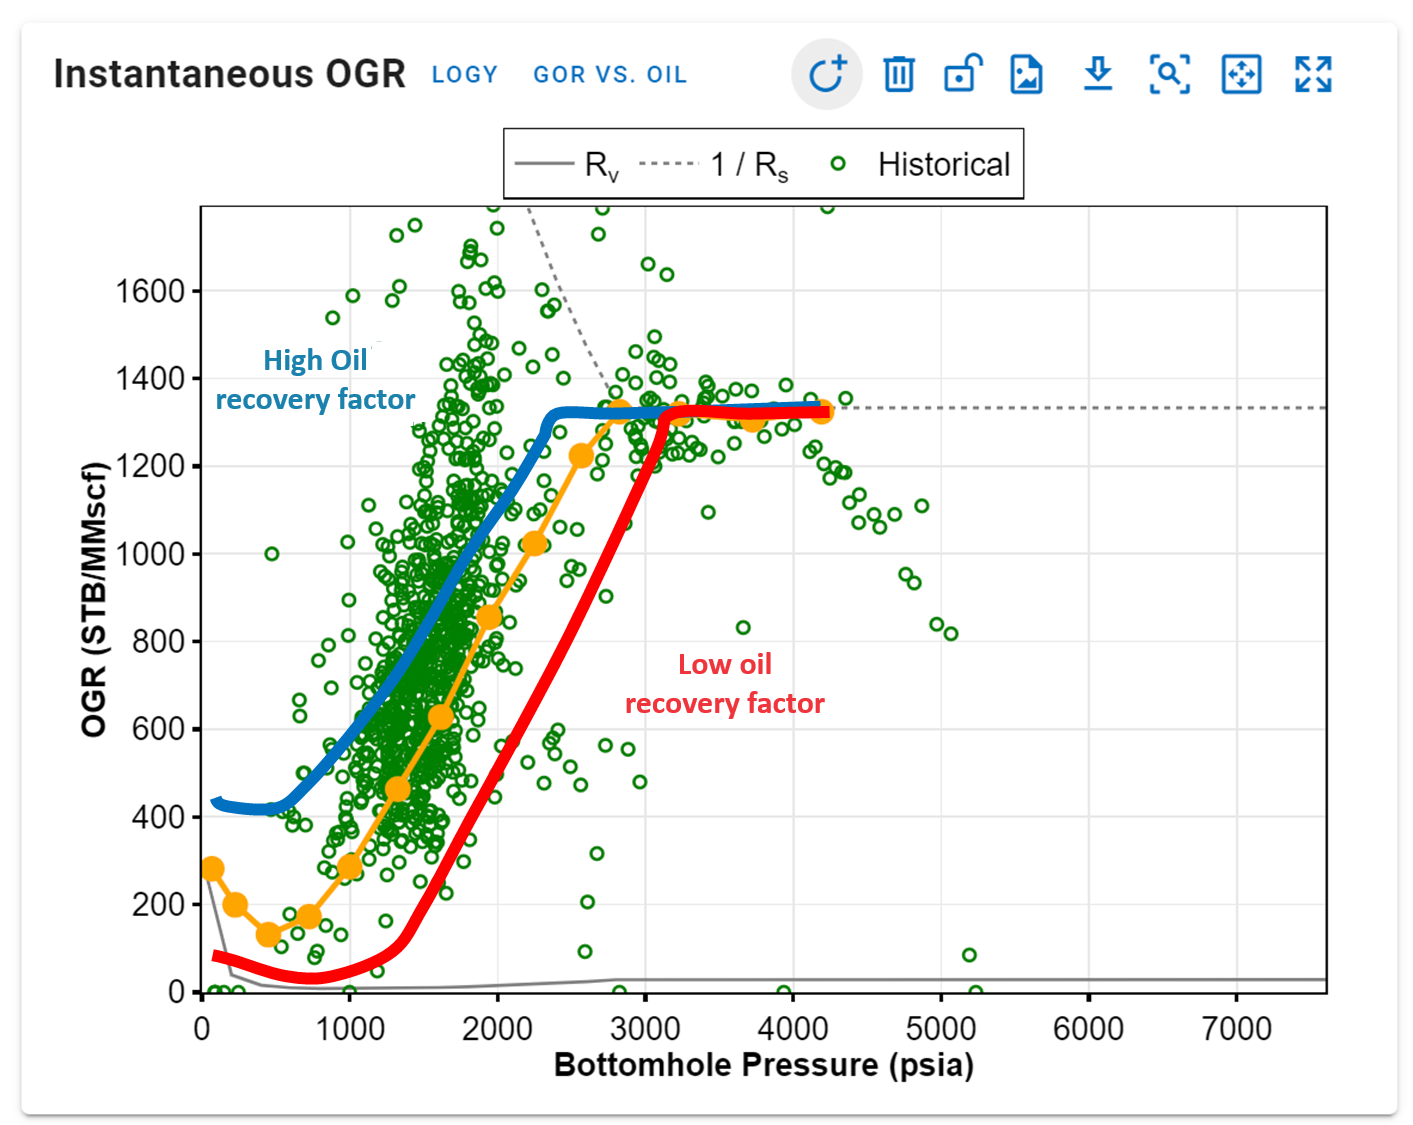Click the 1600 y-axis tick label
Viewport: 1413px width, 1125px height.
pos(150,291)
